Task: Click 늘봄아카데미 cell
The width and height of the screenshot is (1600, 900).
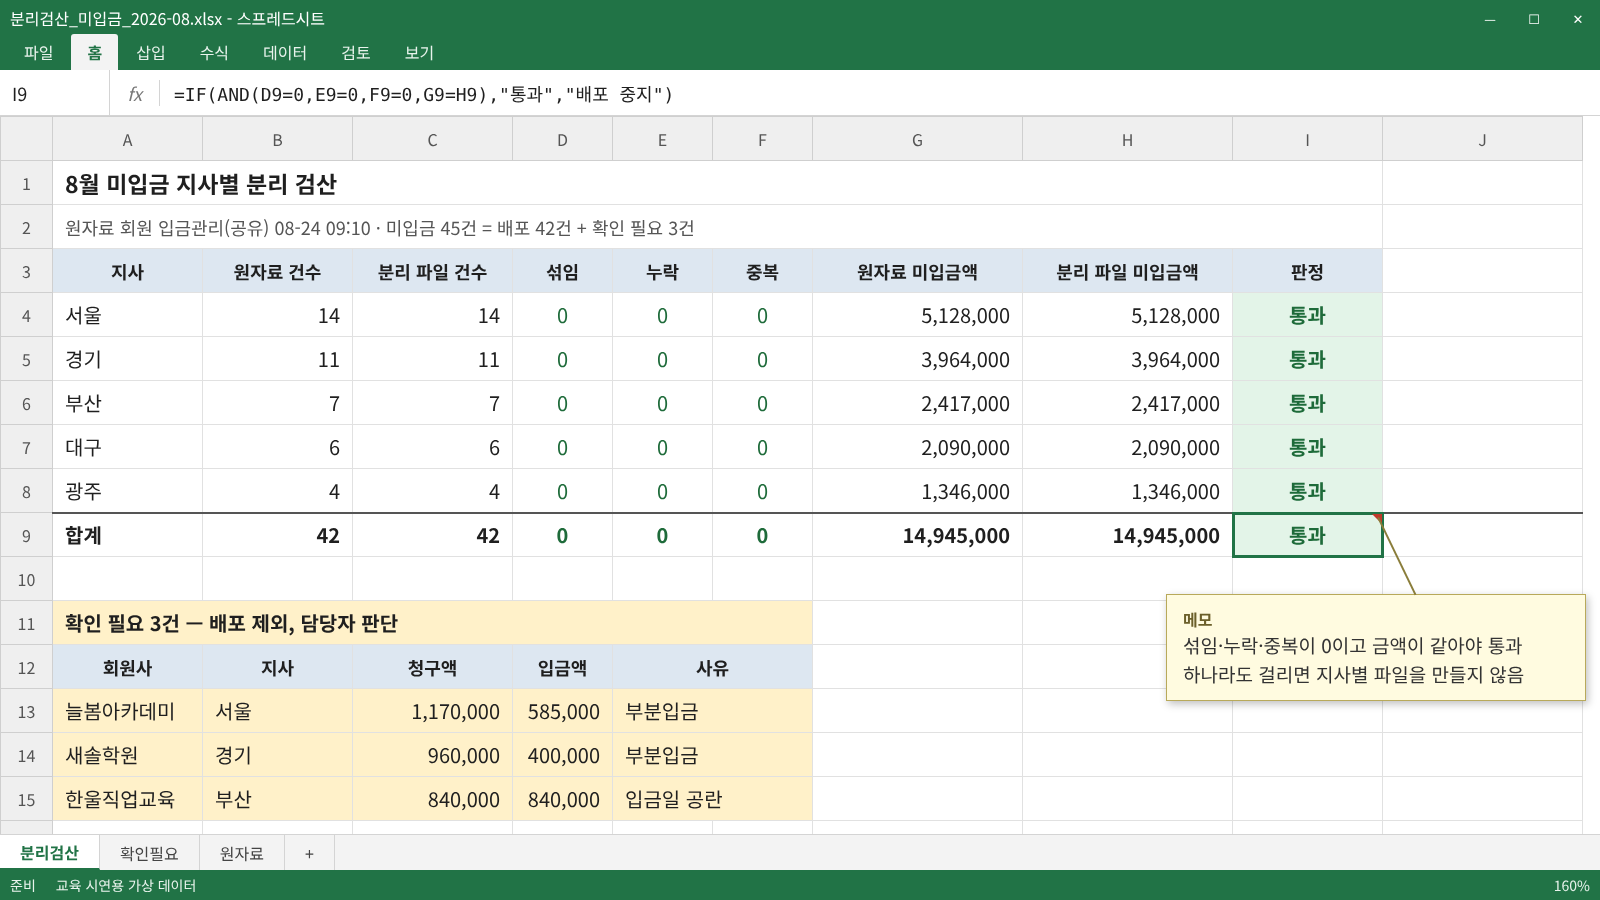Action: click(x=127, y=711)
